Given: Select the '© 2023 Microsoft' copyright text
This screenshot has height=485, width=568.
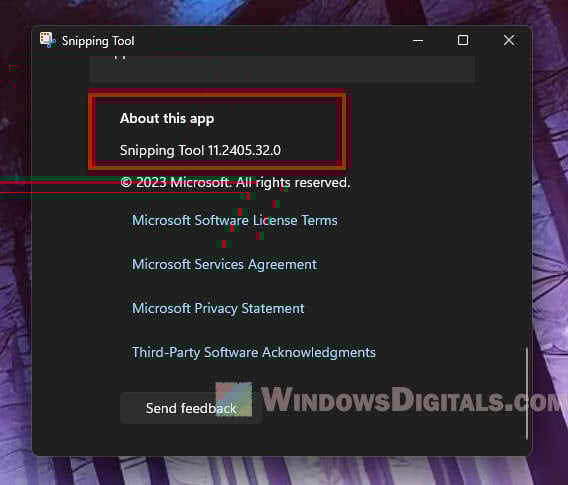Looking at the screenshot, I should 235,182.
